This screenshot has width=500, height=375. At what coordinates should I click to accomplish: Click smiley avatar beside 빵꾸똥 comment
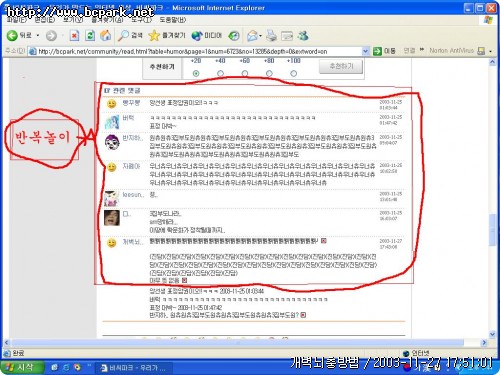[x=112, y=104]
